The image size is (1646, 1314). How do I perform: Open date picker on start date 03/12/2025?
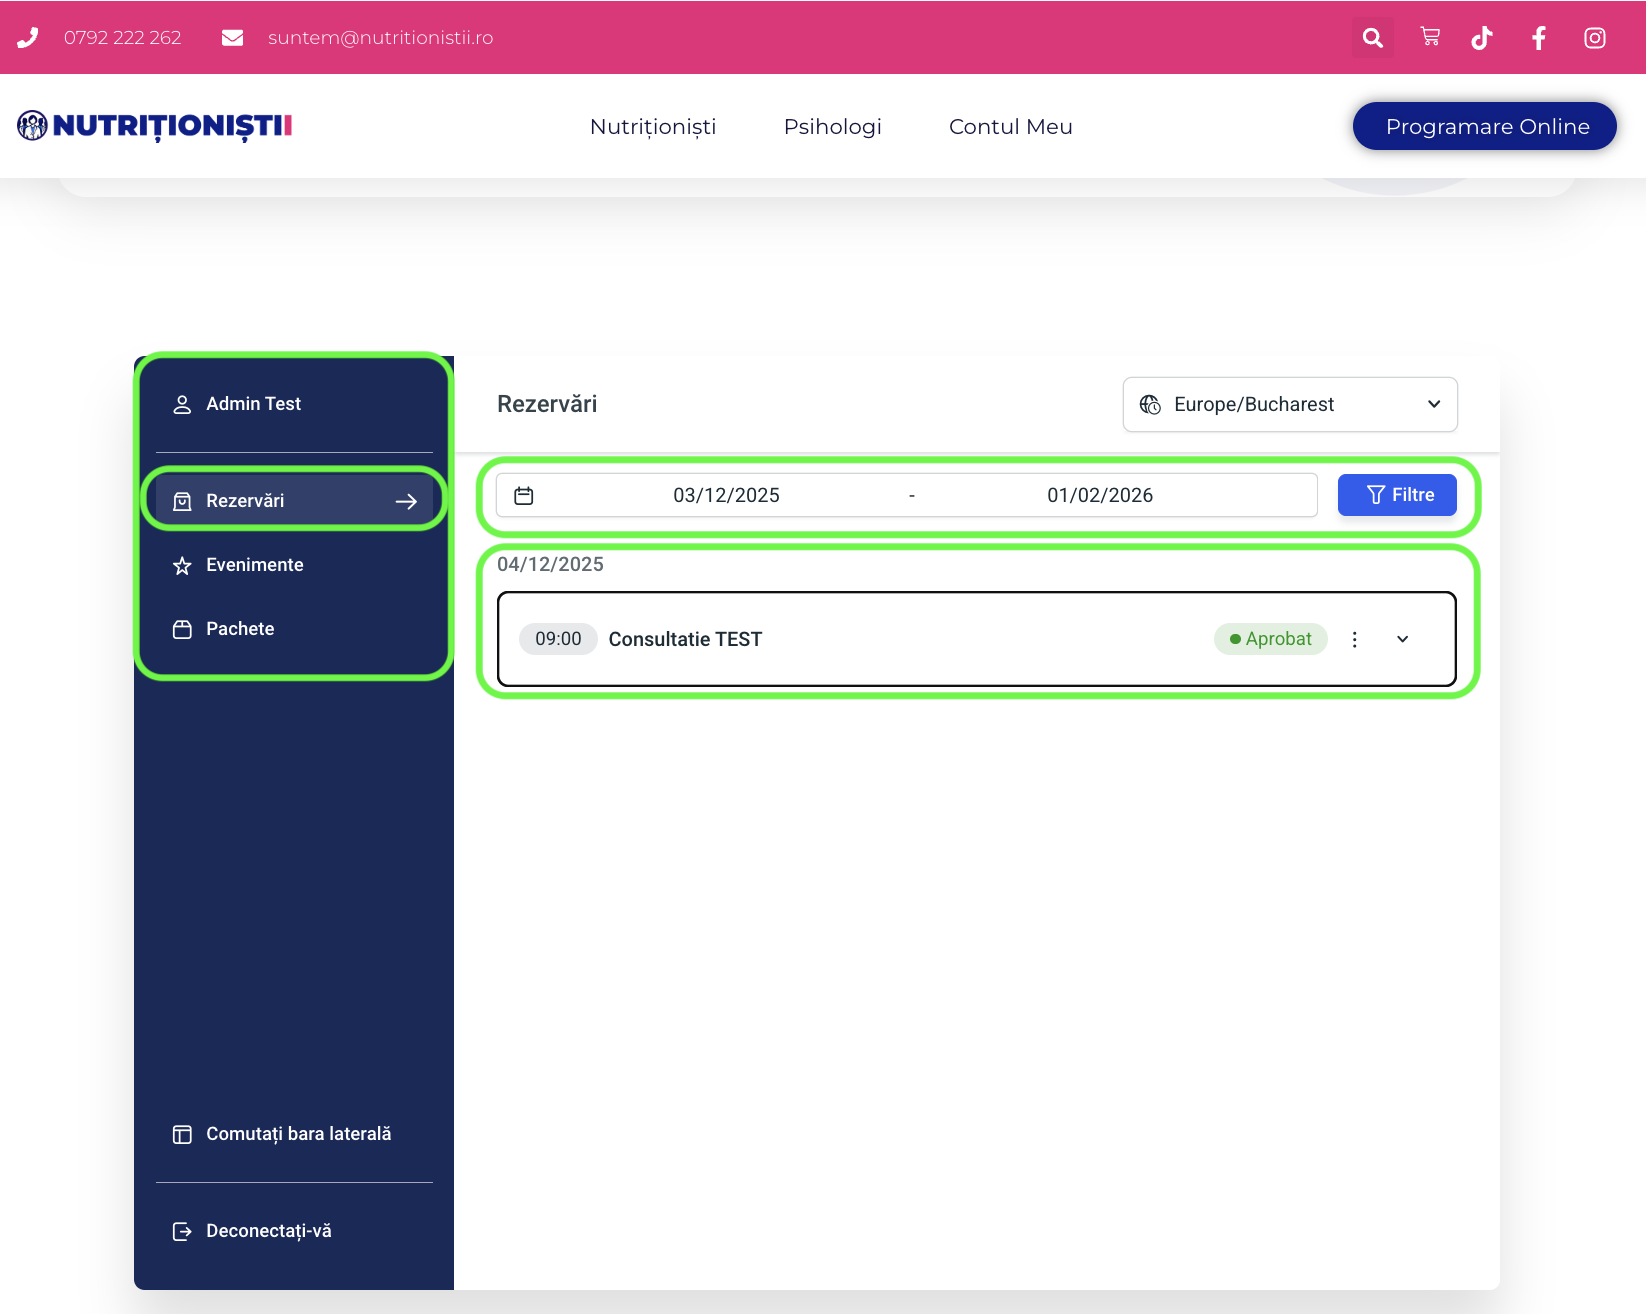[x=726, y=496]
